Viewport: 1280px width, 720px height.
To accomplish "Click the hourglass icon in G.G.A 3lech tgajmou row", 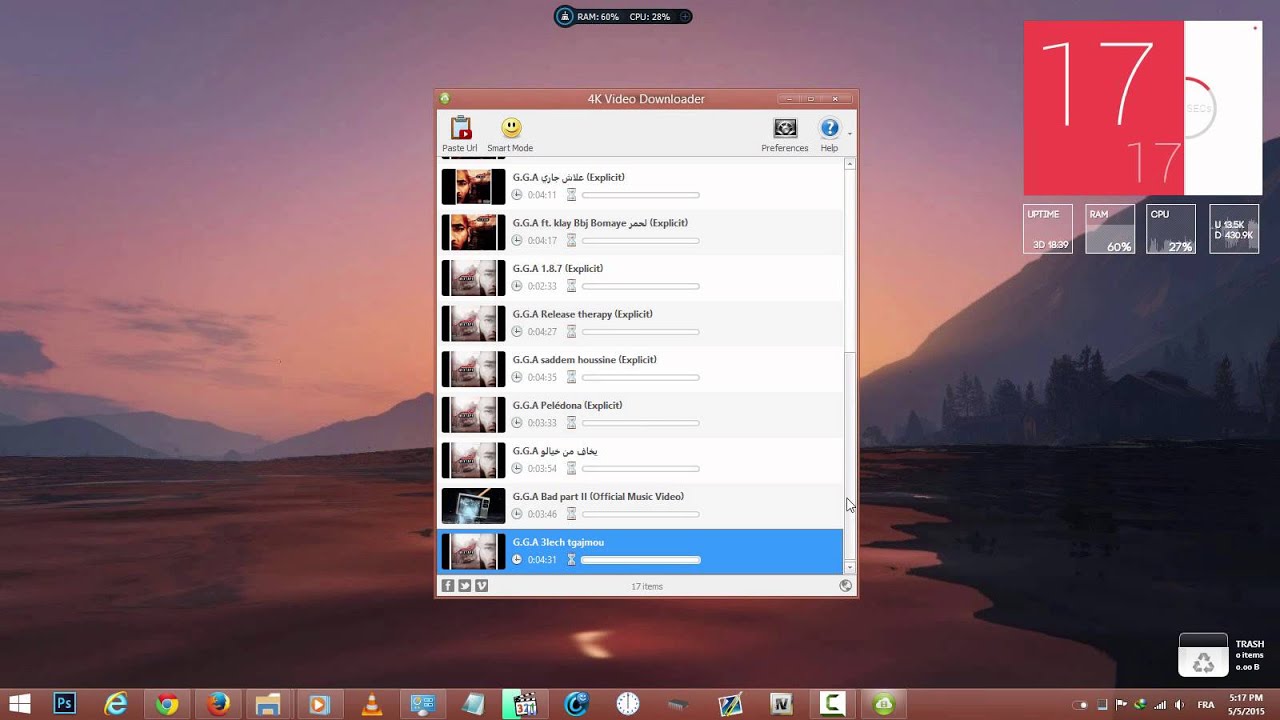I will tap(572, 560).
